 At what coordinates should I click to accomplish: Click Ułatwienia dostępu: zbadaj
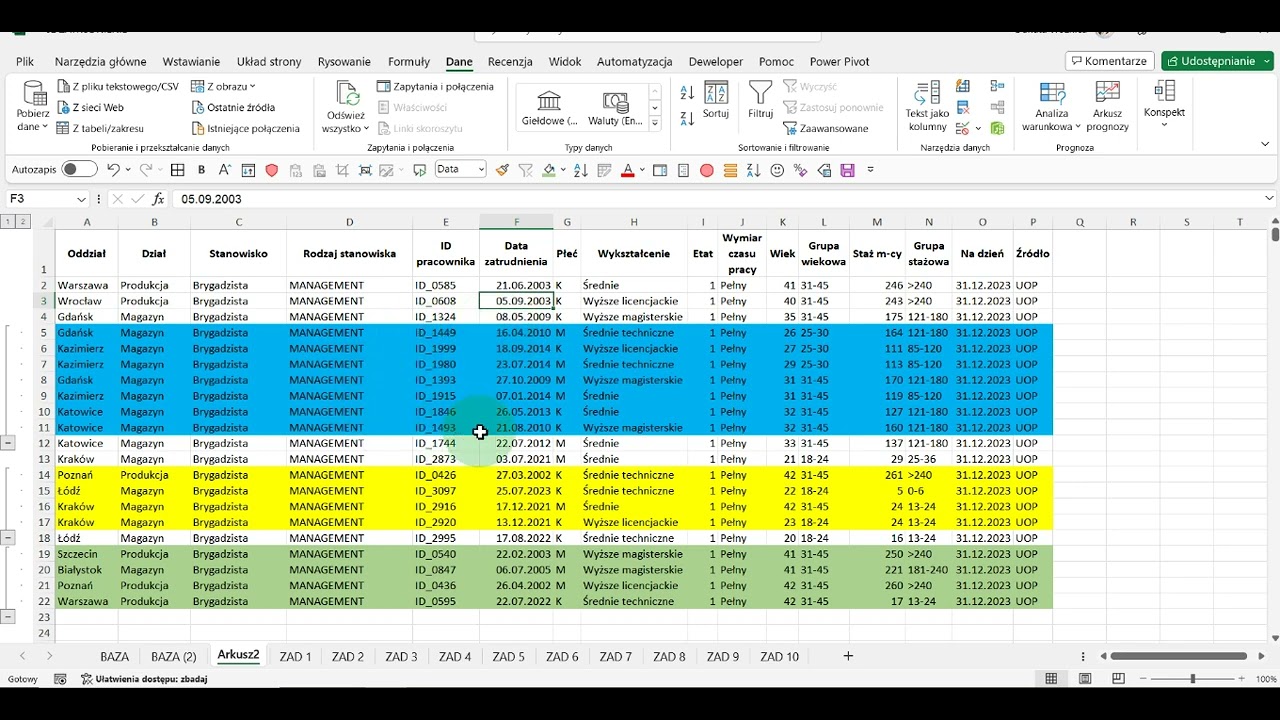(145, 679)
